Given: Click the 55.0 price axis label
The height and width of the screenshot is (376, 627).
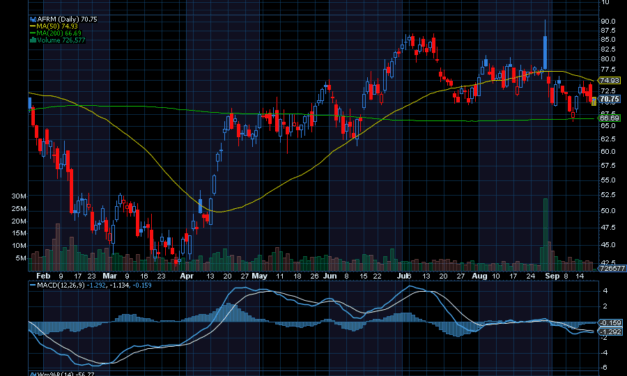Looking at the screenshot, I should point(608,180).
